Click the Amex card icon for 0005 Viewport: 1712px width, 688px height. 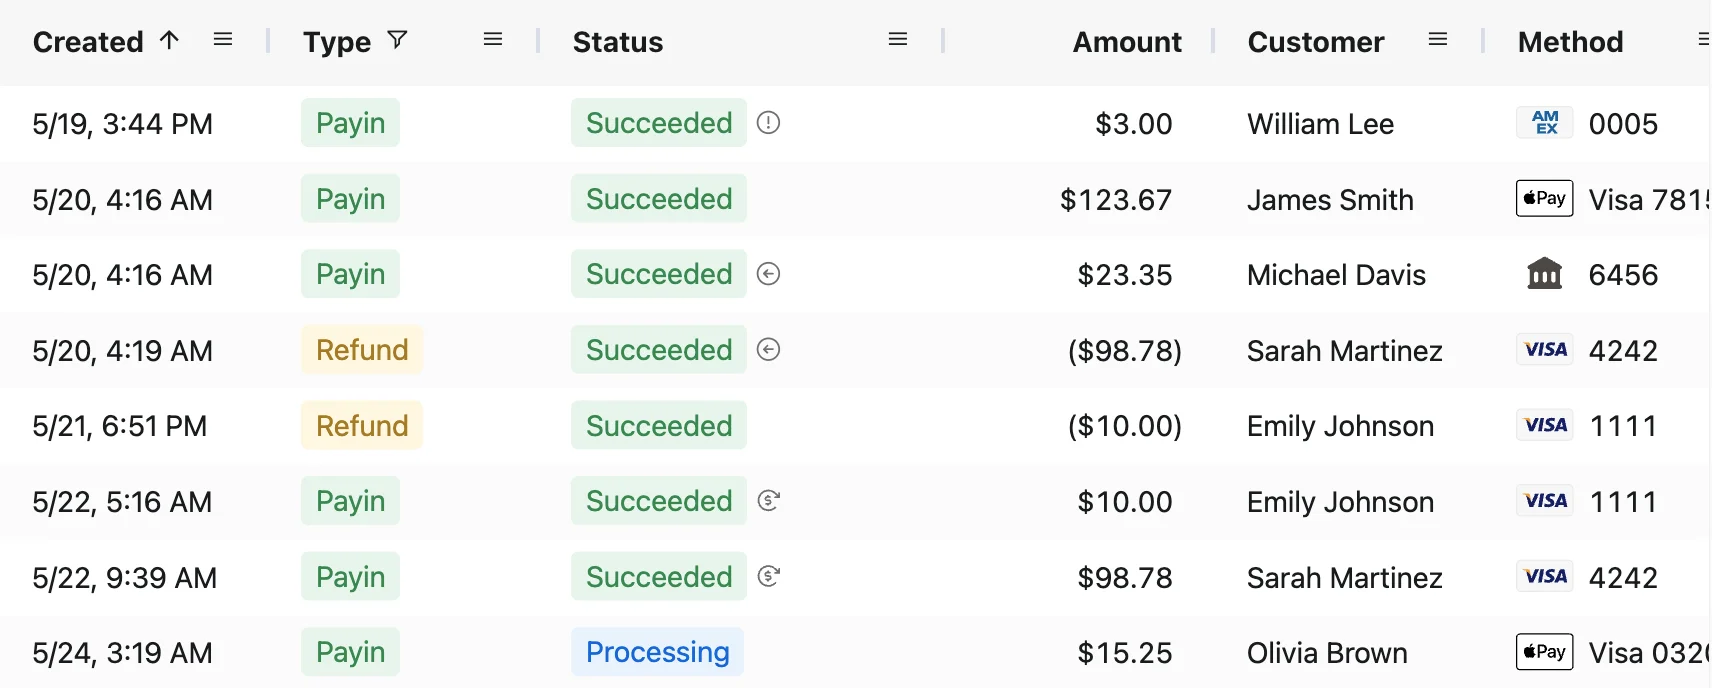click(1545, 123)
